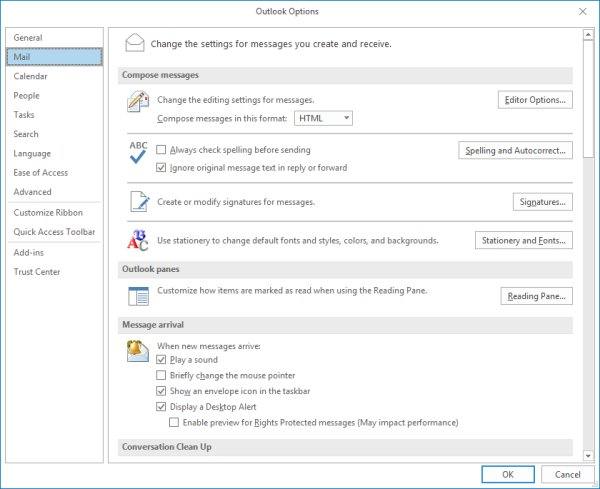The height and width of the screenshot is (489, 600).
Task: Open the General options category
Action: click(54, 37)
